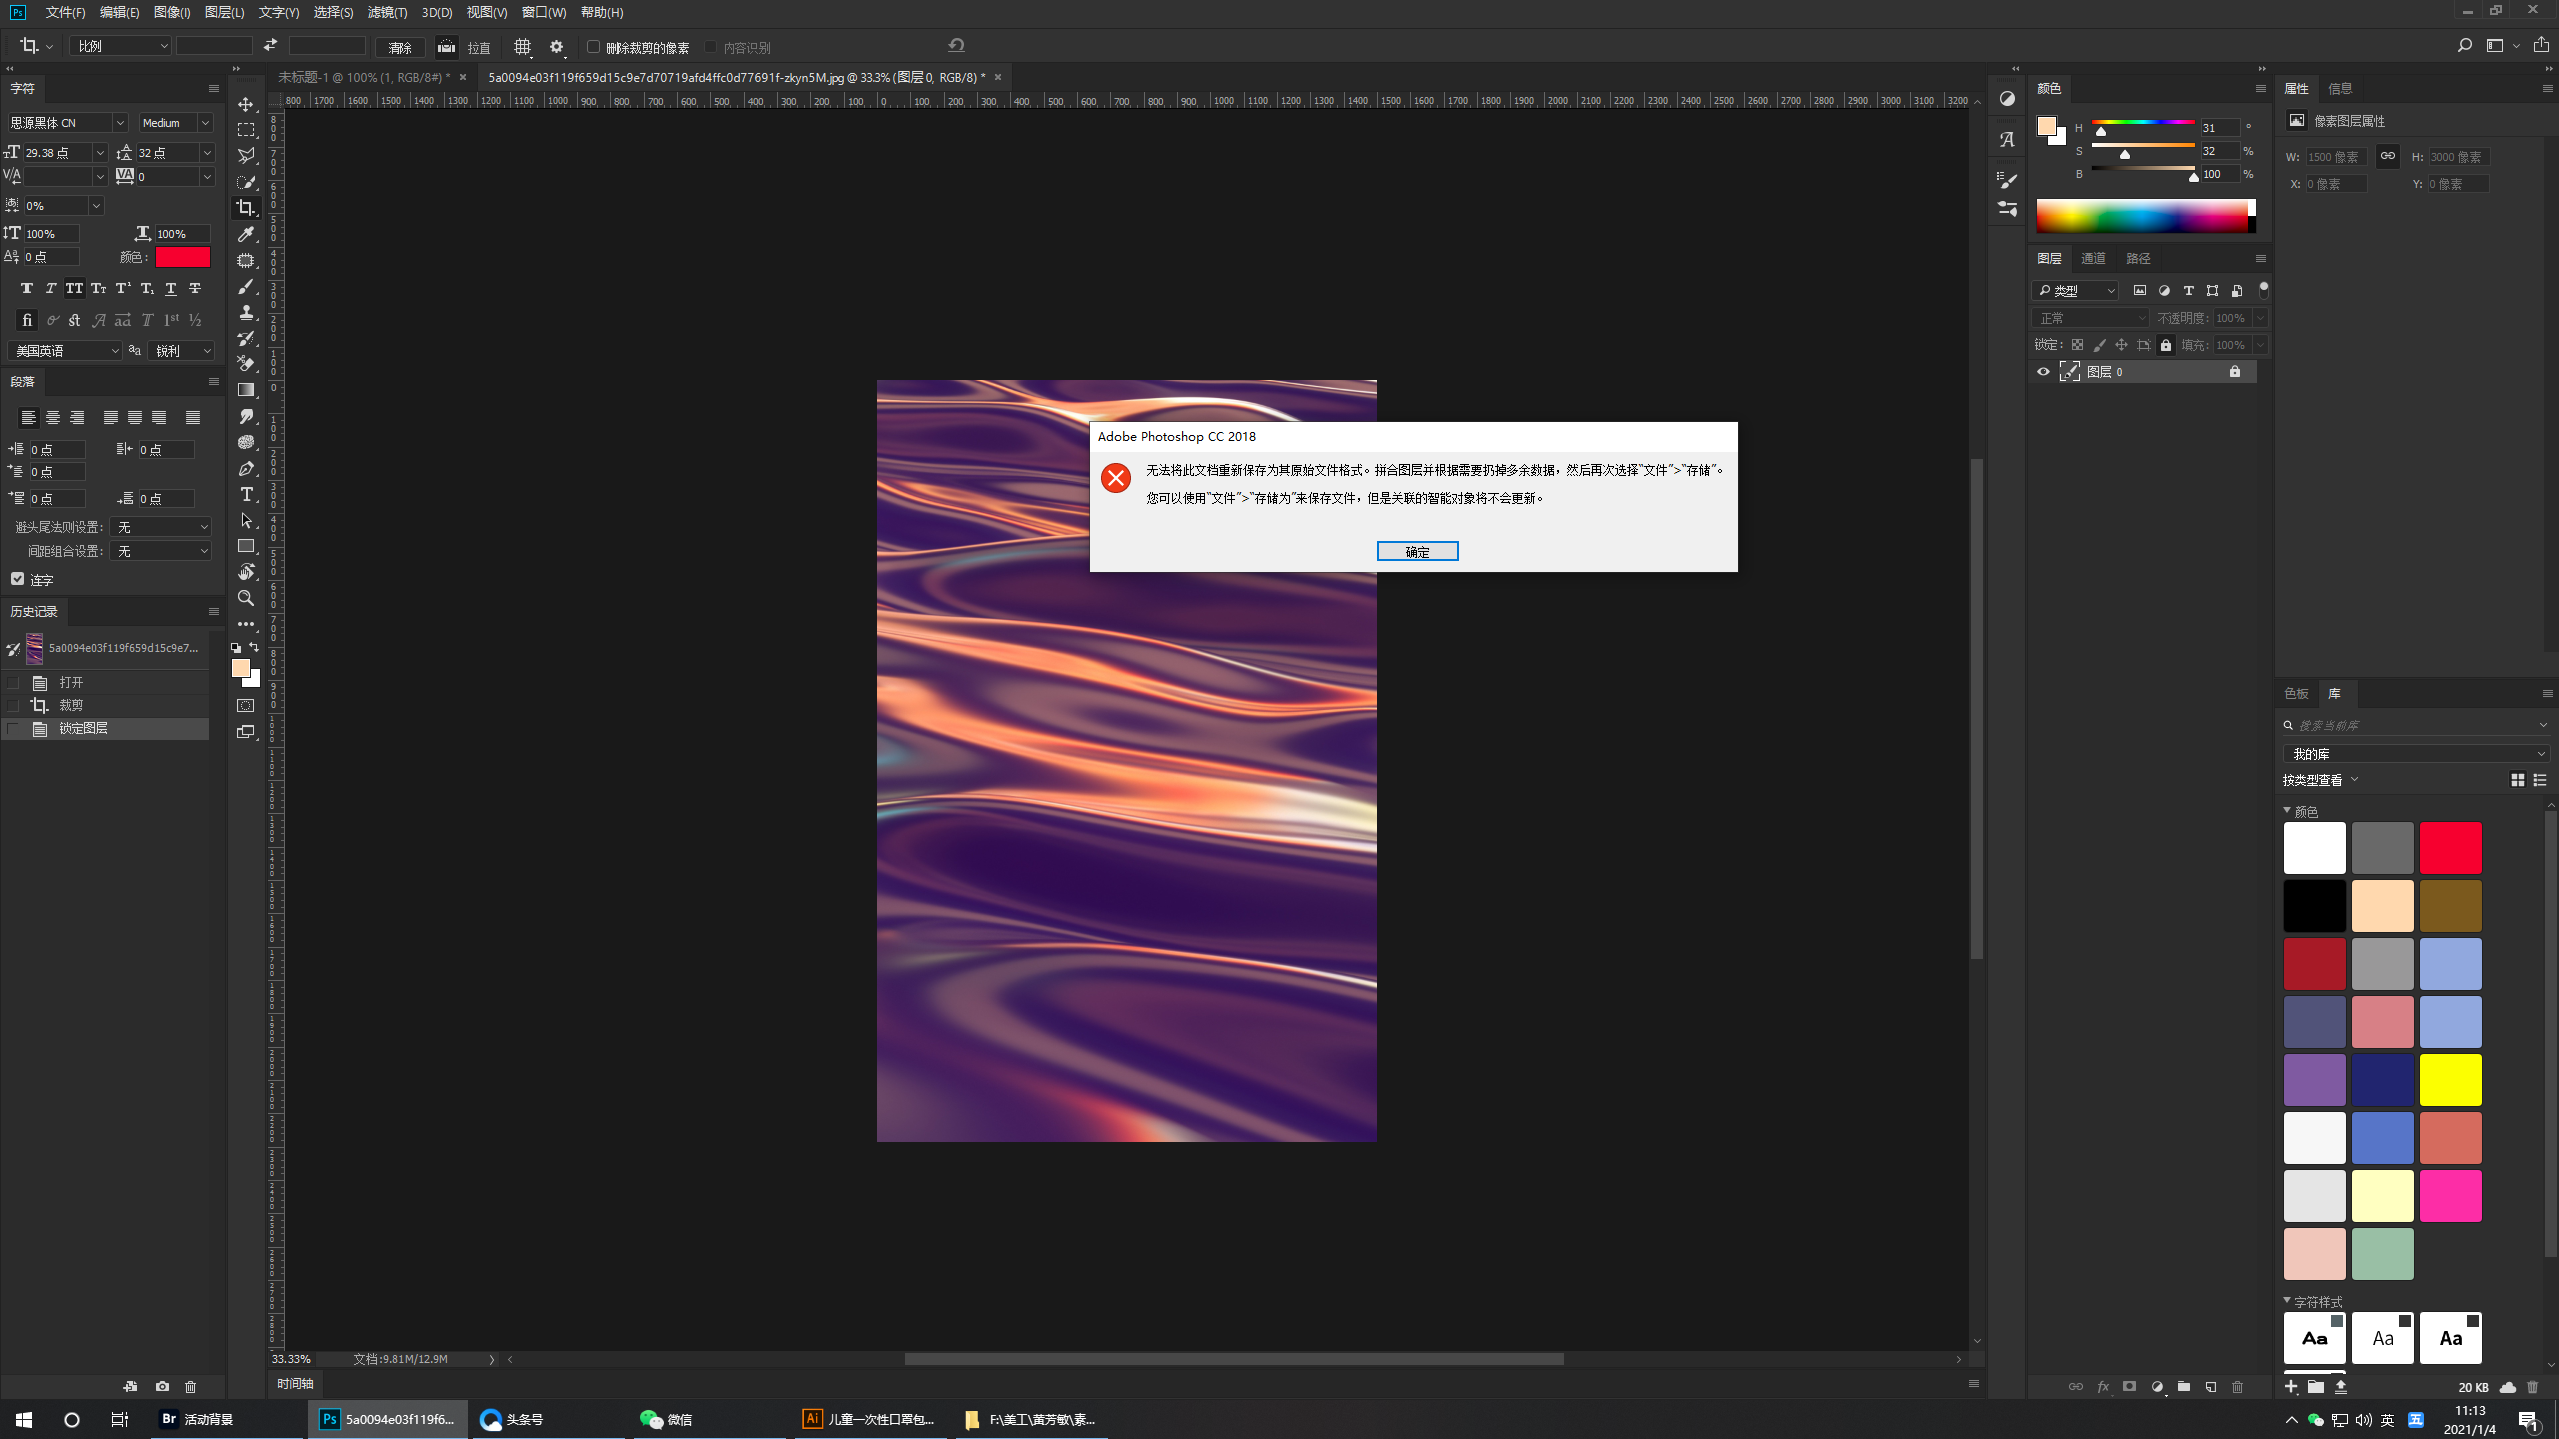The height and width of the screenshot is (1439, 2559).
Task: Select the Rectangular Marquee tool
Action: [246, 130]
